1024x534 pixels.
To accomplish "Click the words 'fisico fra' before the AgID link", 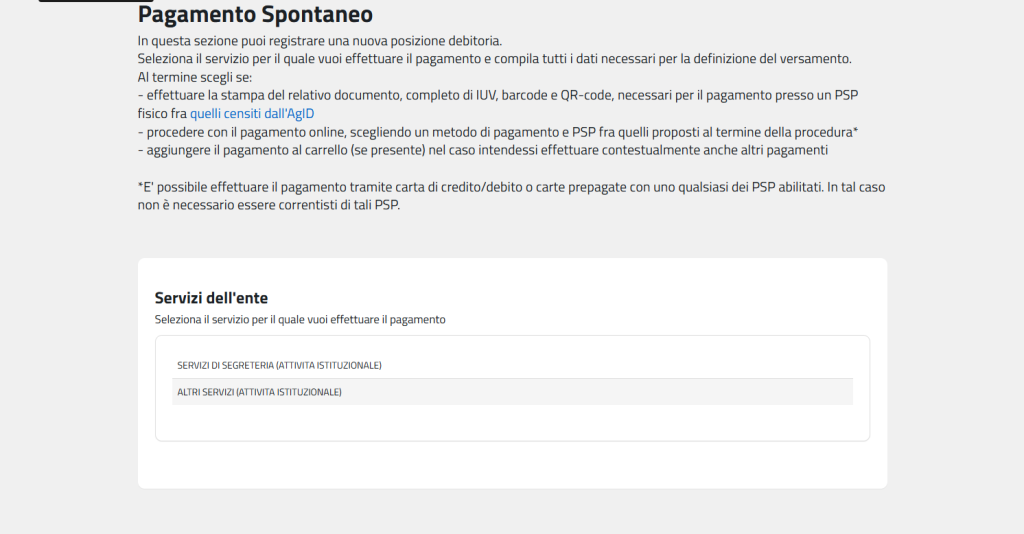I will tap(162, 113).
